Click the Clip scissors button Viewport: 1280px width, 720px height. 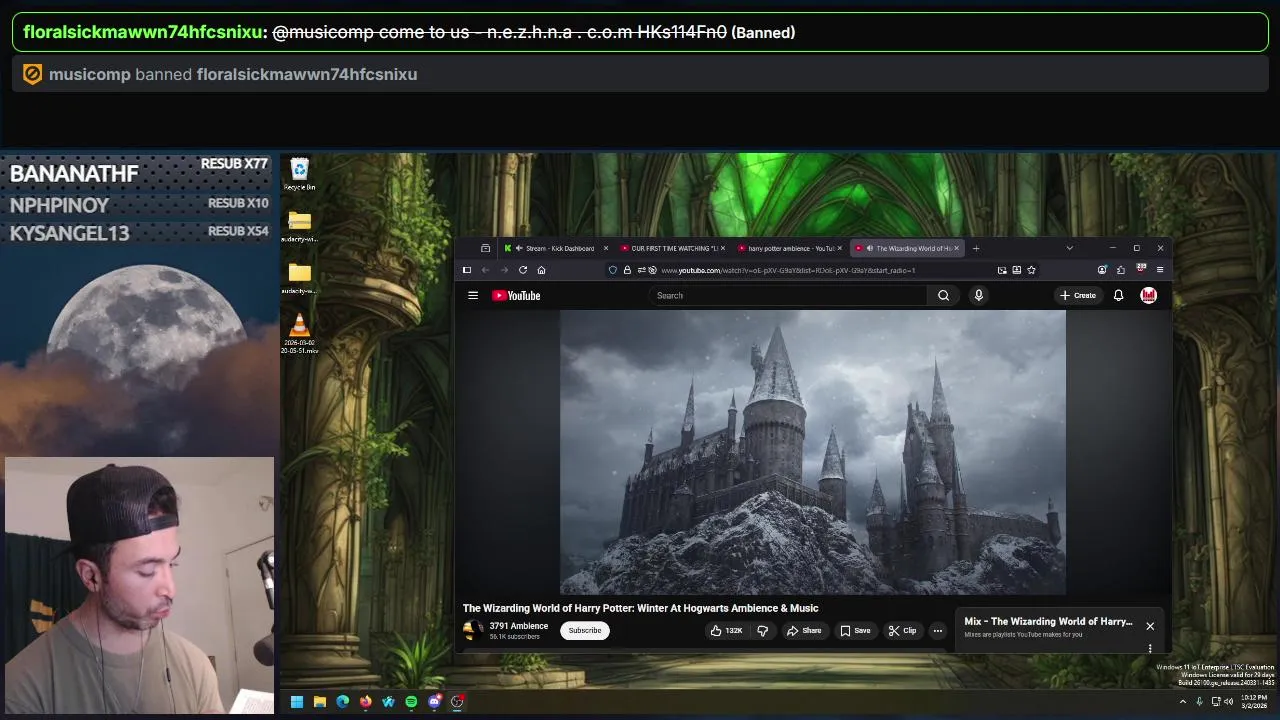902,631
